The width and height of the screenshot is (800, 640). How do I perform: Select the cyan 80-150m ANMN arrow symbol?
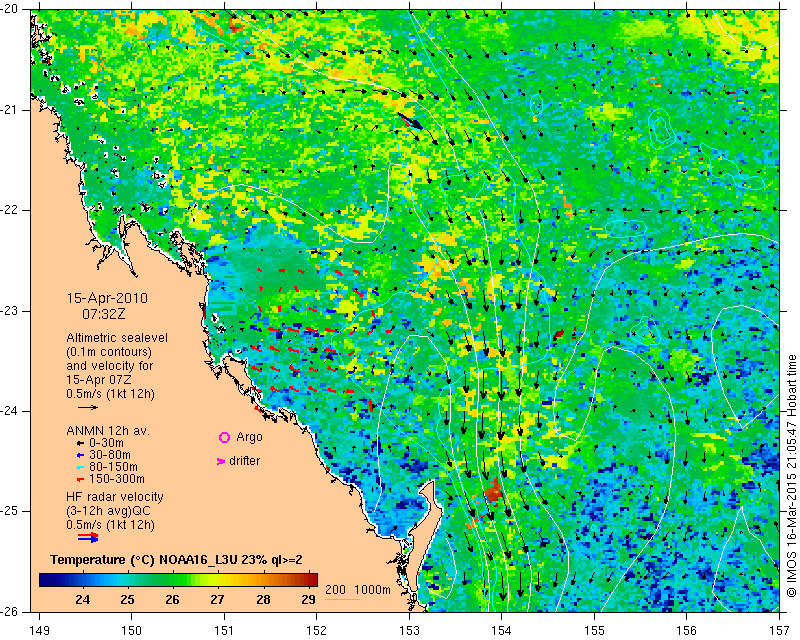click(80, 467)
